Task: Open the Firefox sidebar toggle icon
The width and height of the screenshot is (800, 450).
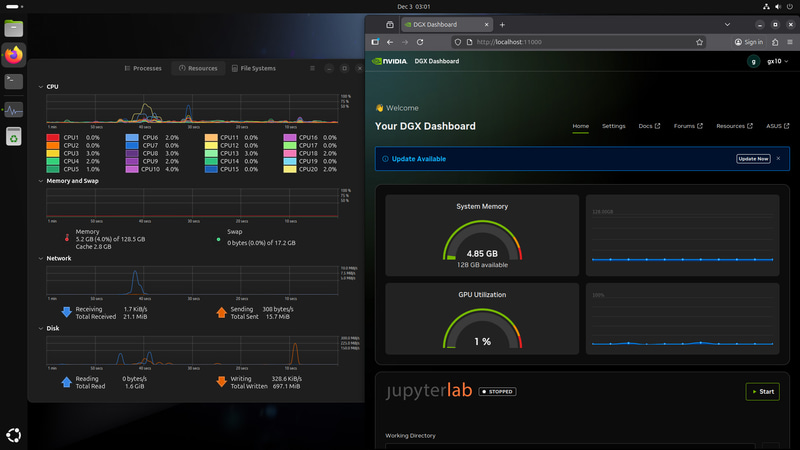Action: pyautogui.click(x=375, y=42)
